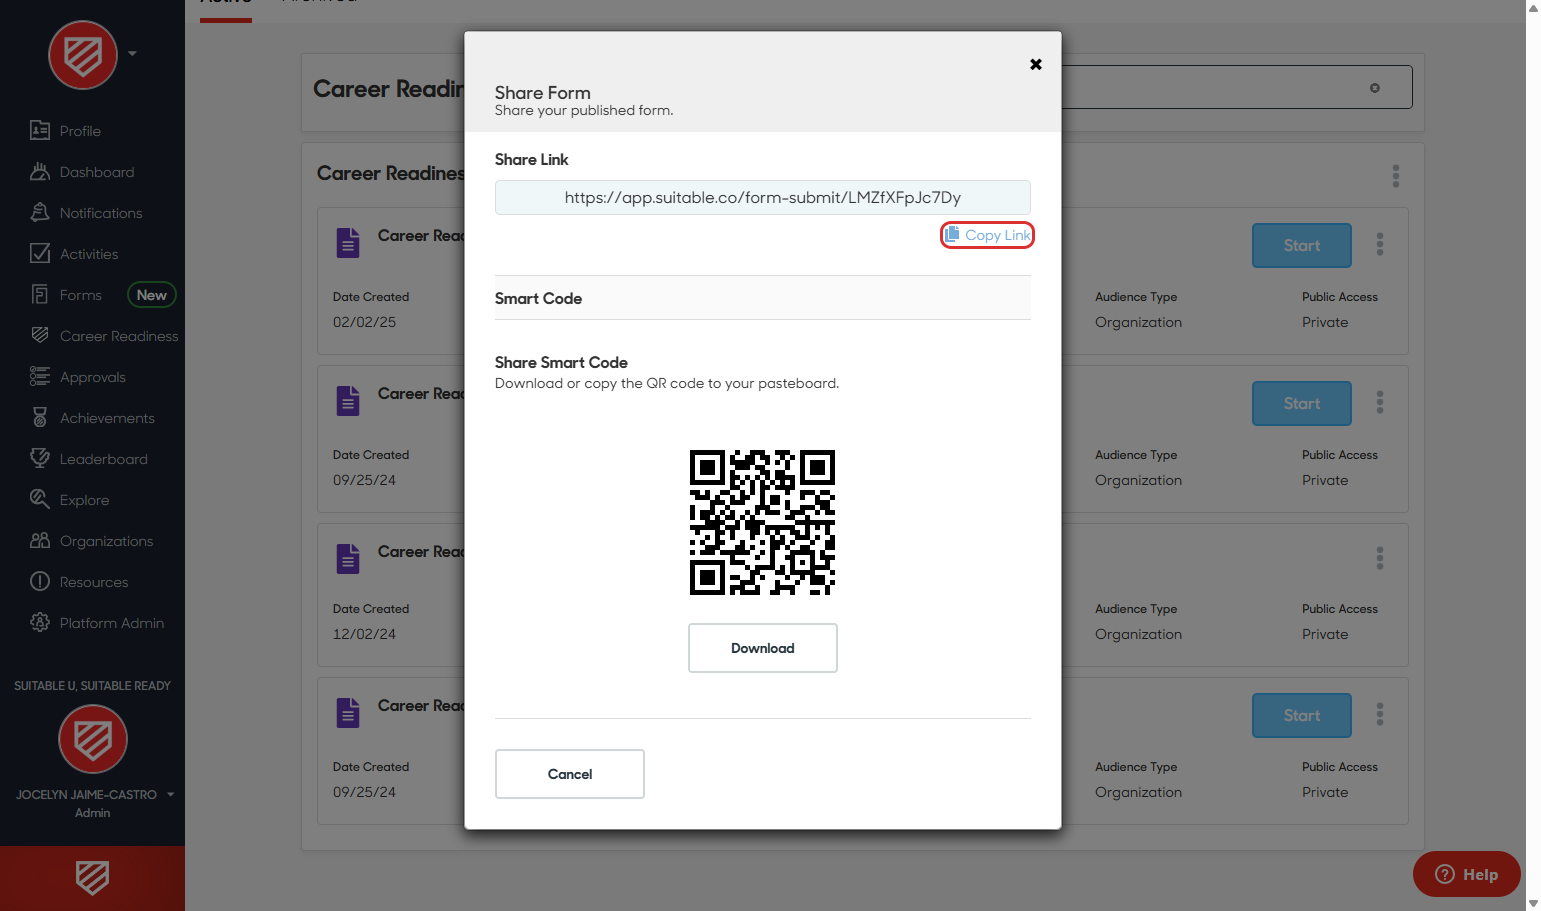
Task: Select the Approvals menu label
Action: [93, 377]
